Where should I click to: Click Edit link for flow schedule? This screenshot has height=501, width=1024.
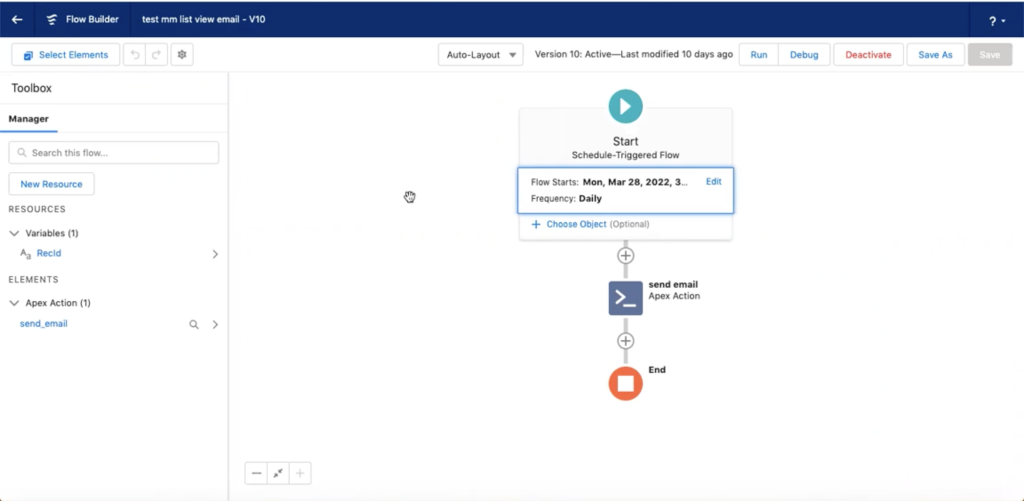713,182
